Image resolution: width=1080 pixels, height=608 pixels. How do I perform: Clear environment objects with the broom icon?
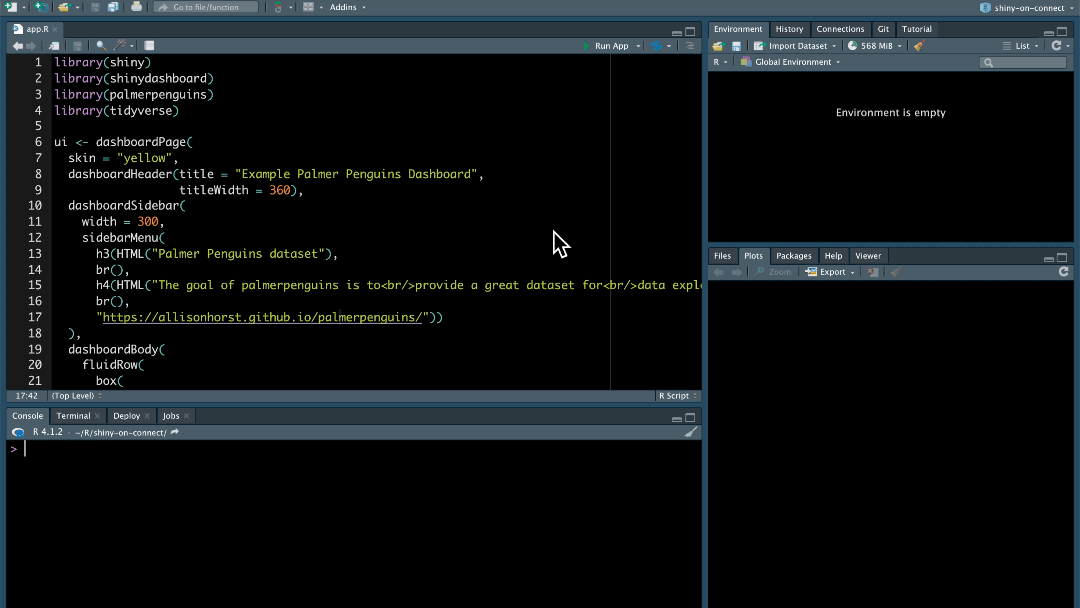point(918,46)
